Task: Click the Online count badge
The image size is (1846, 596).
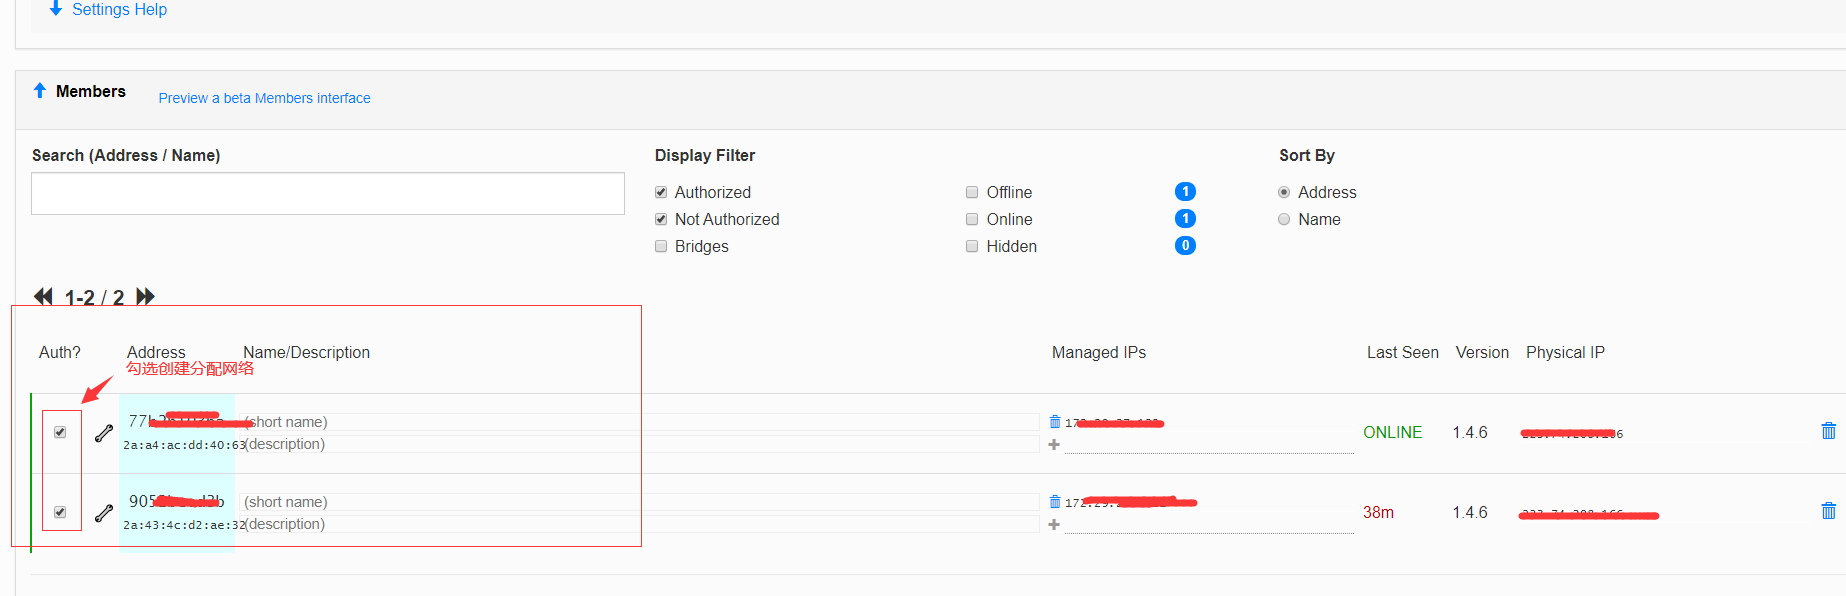Action: 1185,219
